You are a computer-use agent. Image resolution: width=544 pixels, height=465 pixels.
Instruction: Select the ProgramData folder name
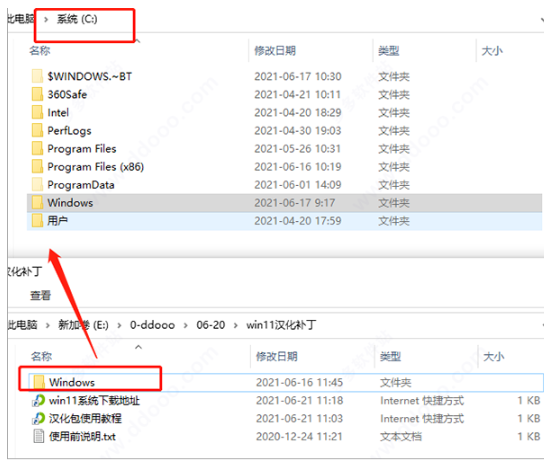81,185
